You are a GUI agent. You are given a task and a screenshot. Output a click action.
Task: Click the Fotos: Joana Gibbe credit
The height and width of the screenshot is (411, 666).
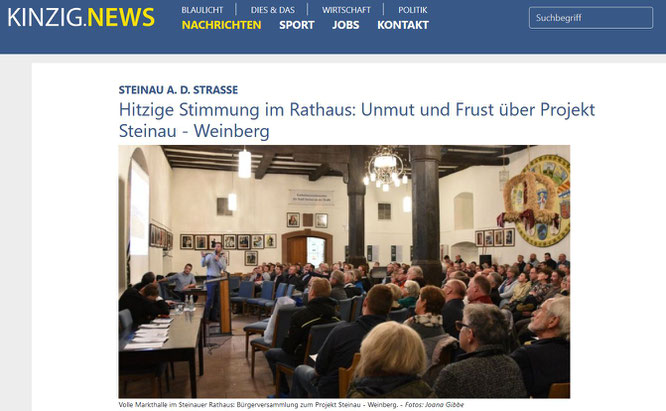tap(434, 405)
